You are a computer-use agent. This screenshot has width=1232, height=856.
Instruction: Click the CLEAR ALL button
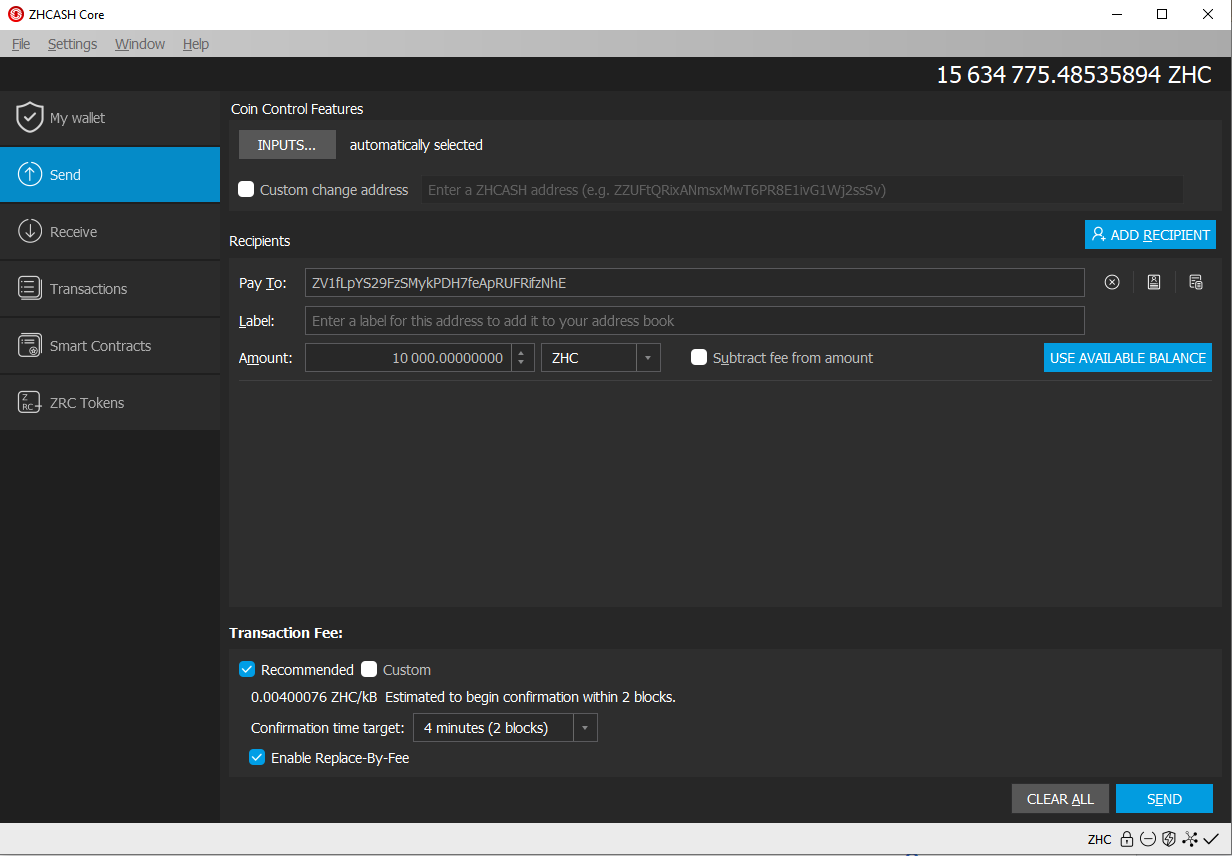point(1060,799)
